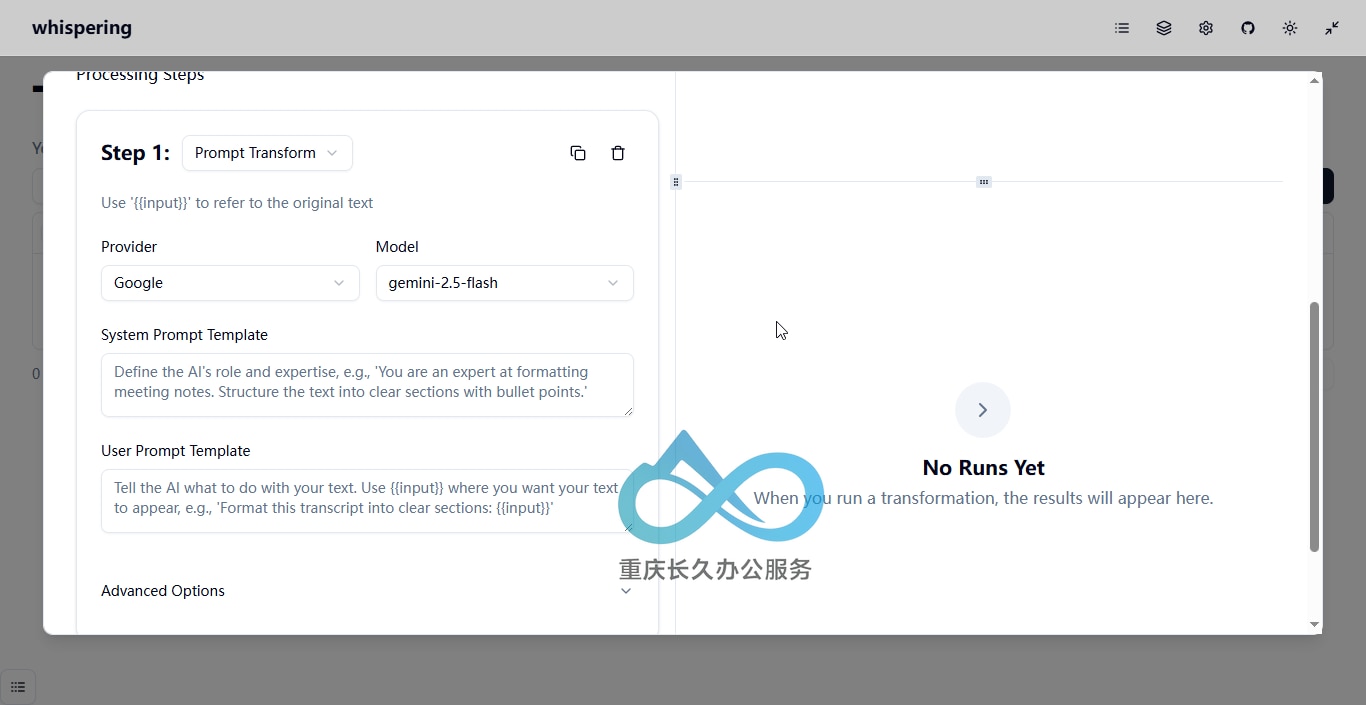This screenshot has height=705, width=1366.
Task: Click the grip handle between editor and results panels
Action: (676, 182)
